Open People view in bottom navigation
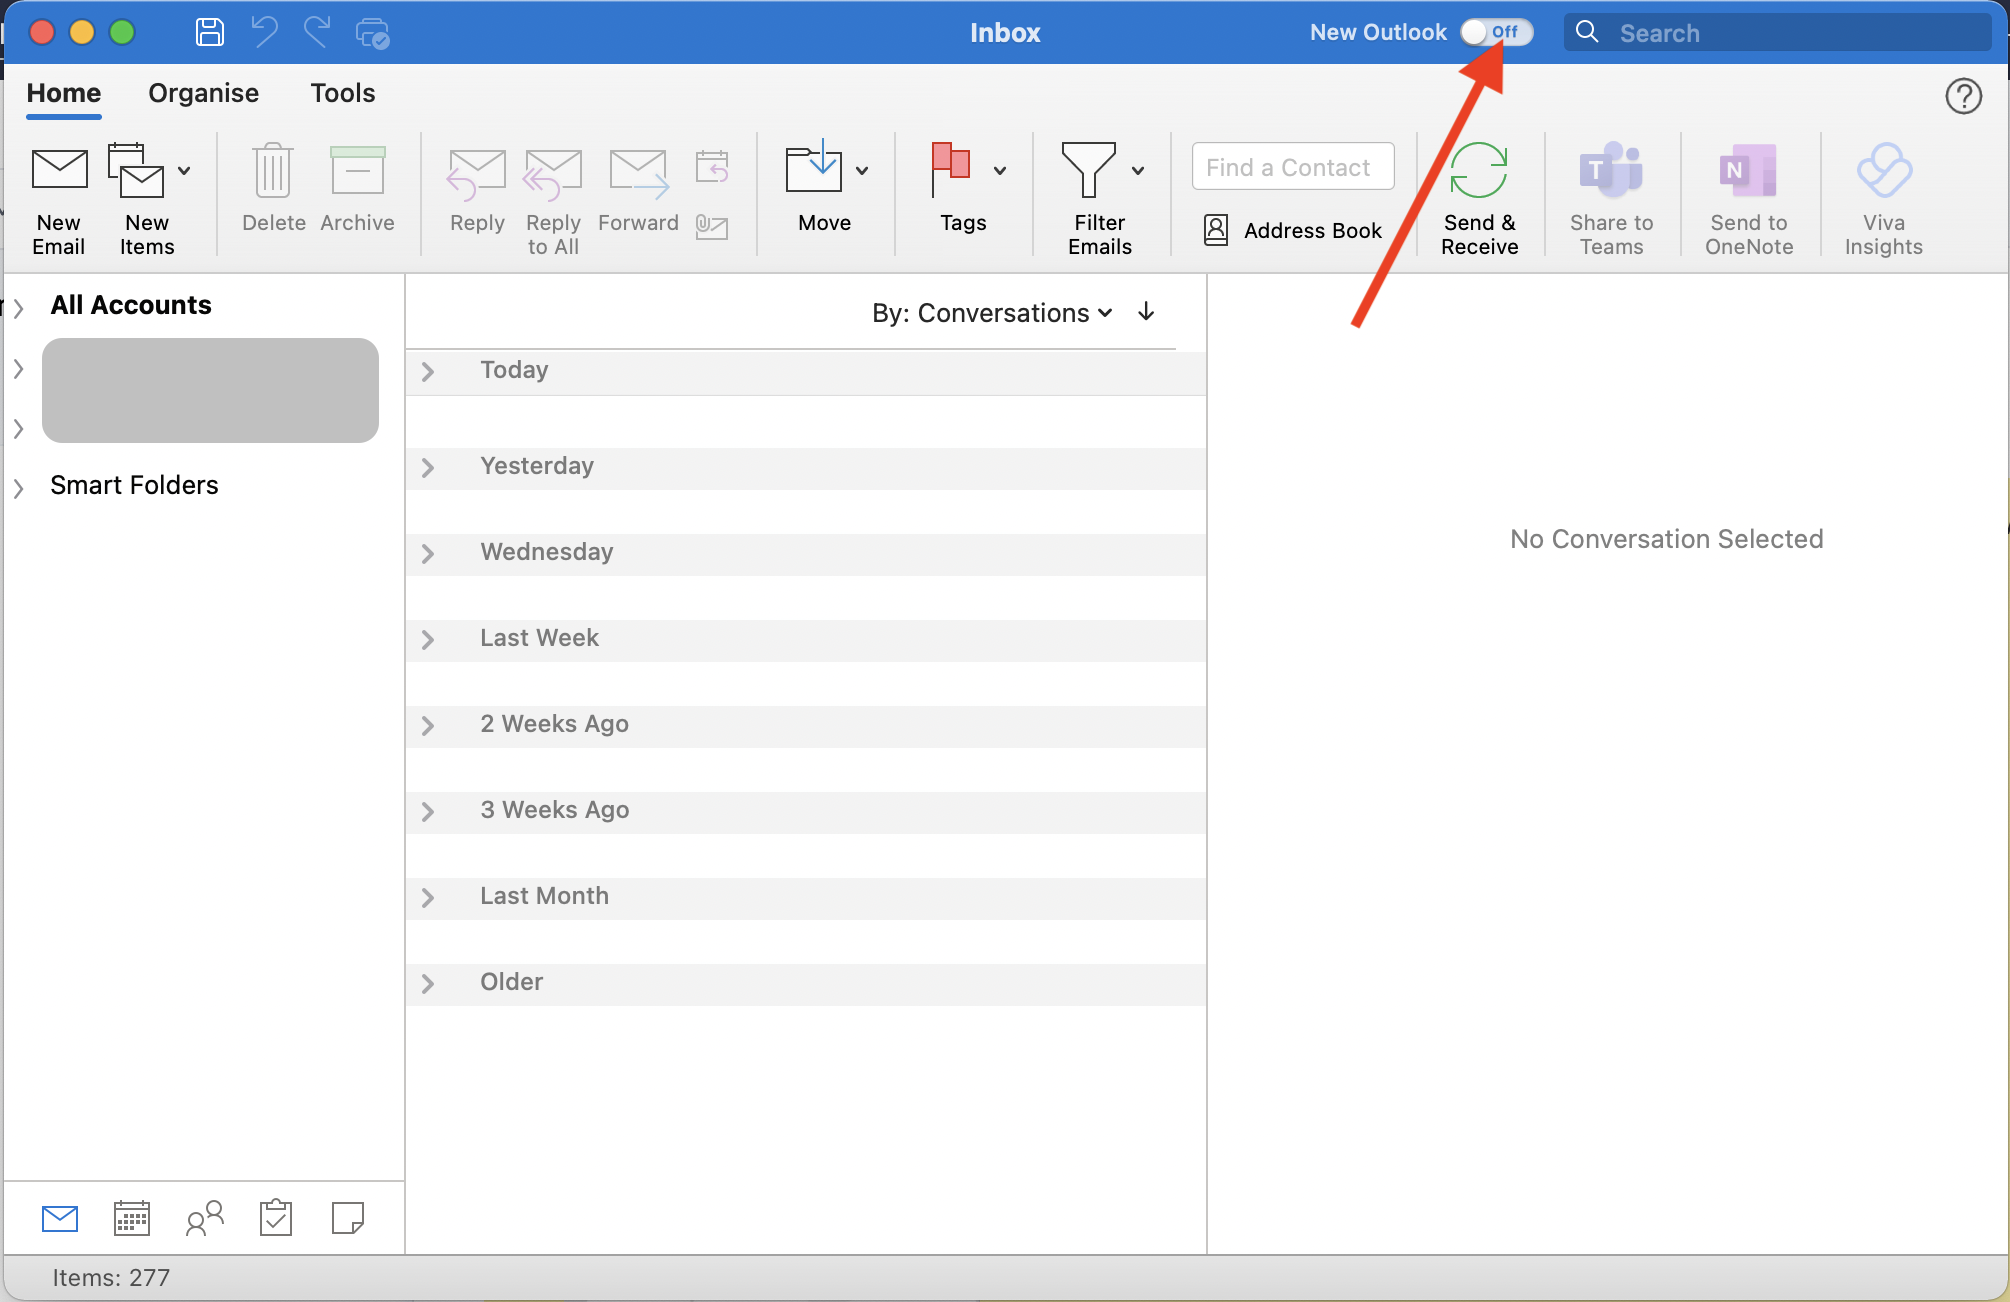The height and width of the screenshot is (1302, 2010). click(x=204, y=1218)
